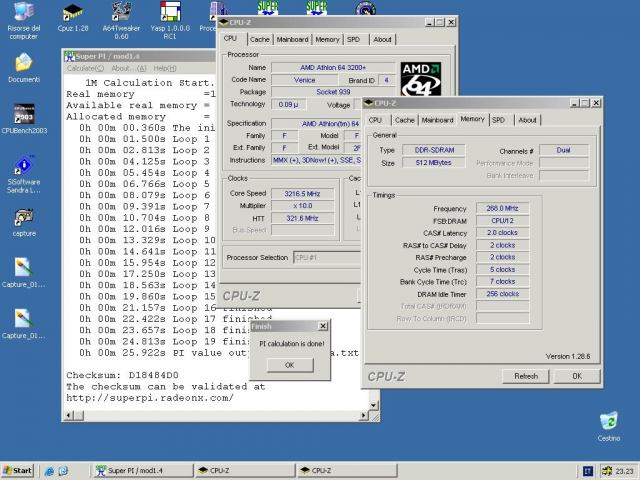The width and height of the screenshot is (640, 480).
Task: Open the Start menu
Action: tap(17, 471)
